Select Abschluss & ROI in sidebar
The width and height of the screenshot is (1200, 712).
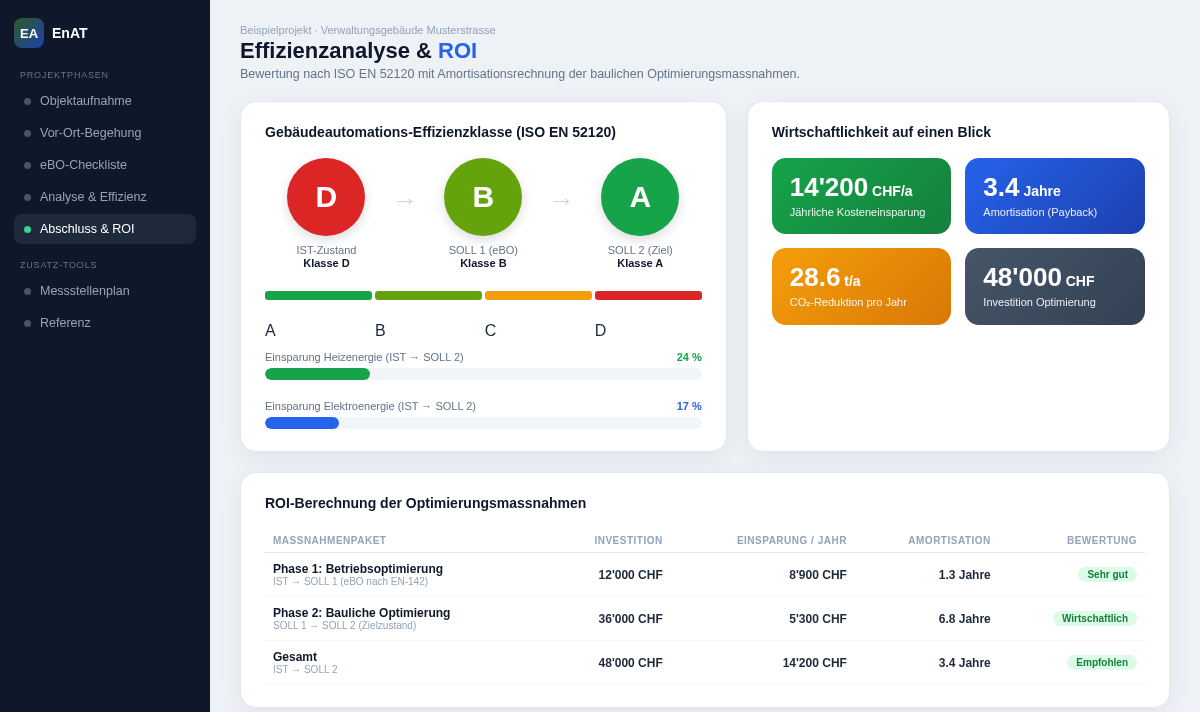pyautogui.click(x=105, y=229)
